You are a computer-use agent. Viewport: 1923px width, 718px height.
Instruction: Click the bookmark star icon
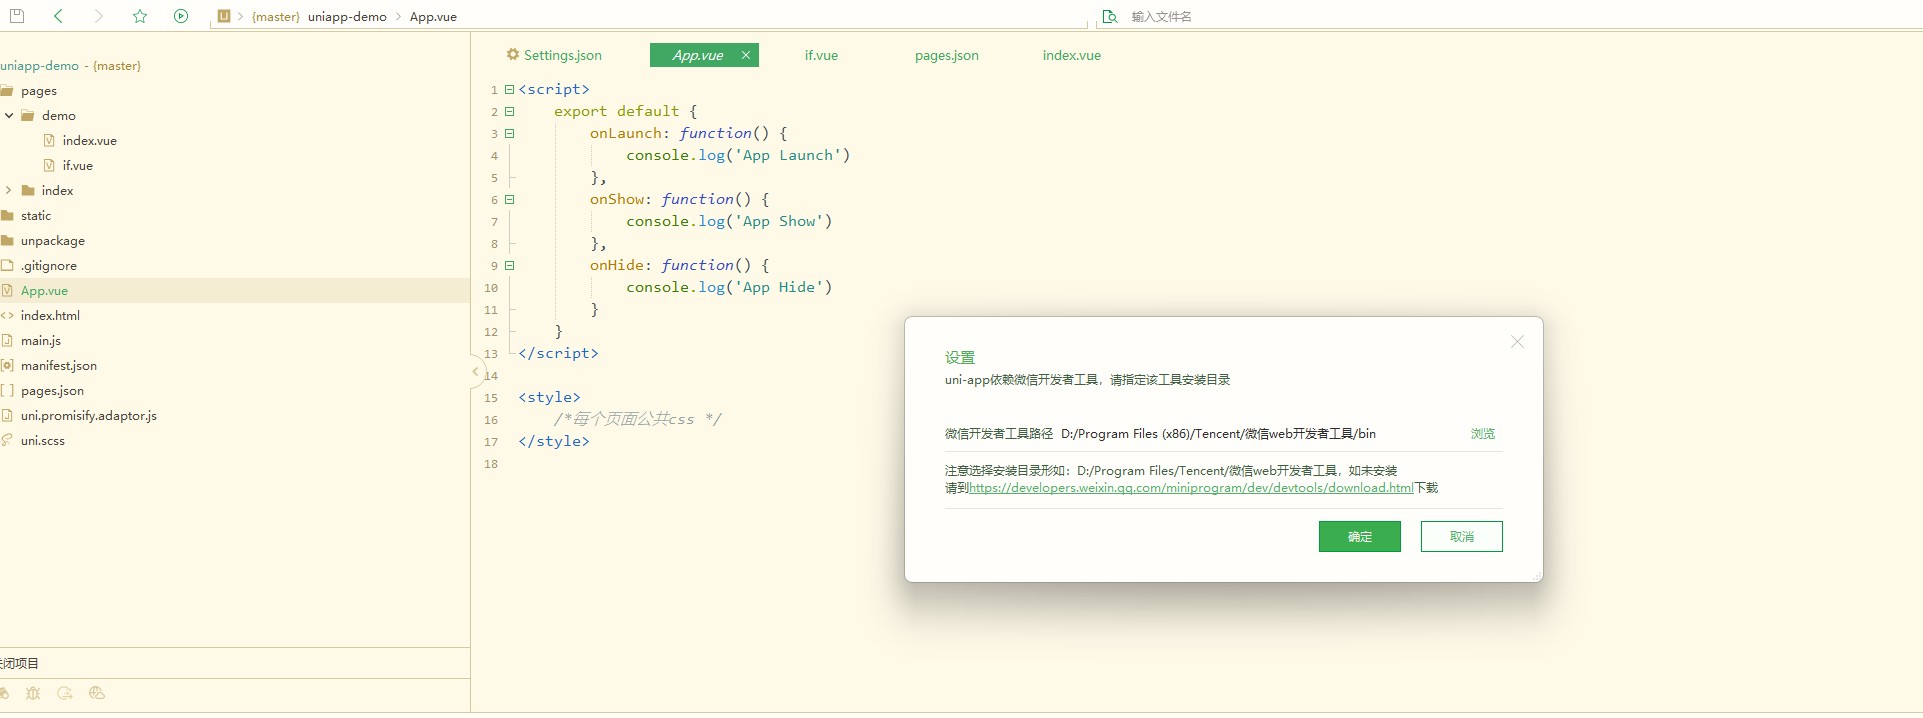(140, 16)
